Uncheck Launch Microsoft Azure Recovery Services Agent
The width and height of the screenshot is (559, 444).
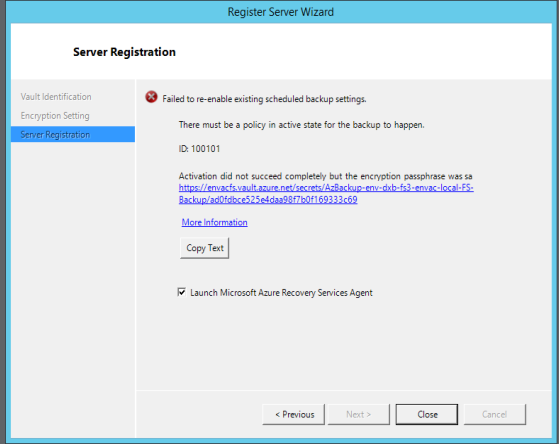182,292
